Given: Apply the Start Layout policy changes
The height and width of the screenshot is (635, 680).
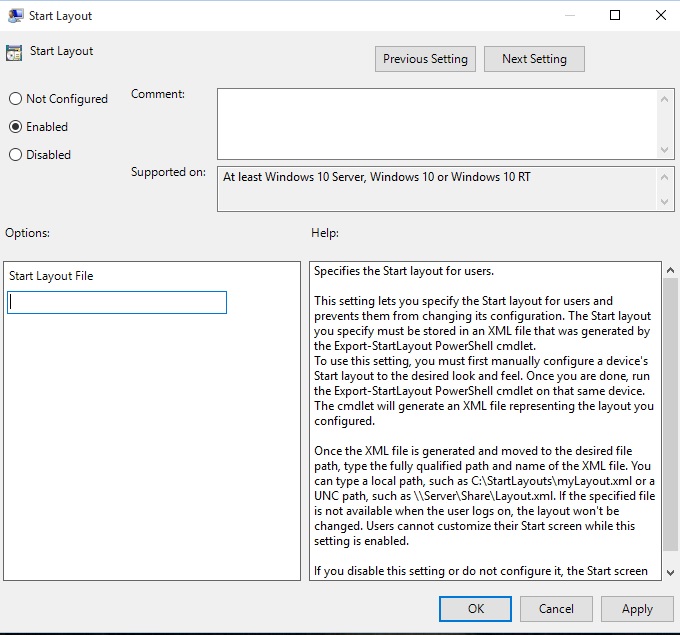Looking at the screenshot, I should pyautogui.click(x=637, y=608).
